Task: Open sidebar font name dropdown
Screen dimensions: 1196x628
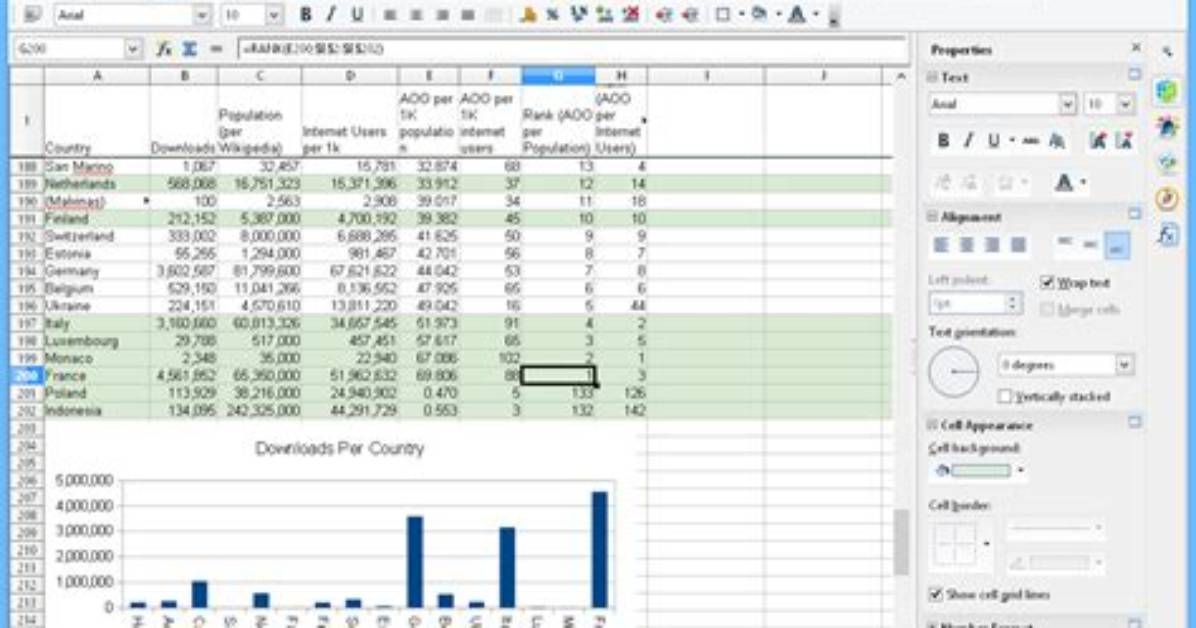Action: pos(1068,104)
